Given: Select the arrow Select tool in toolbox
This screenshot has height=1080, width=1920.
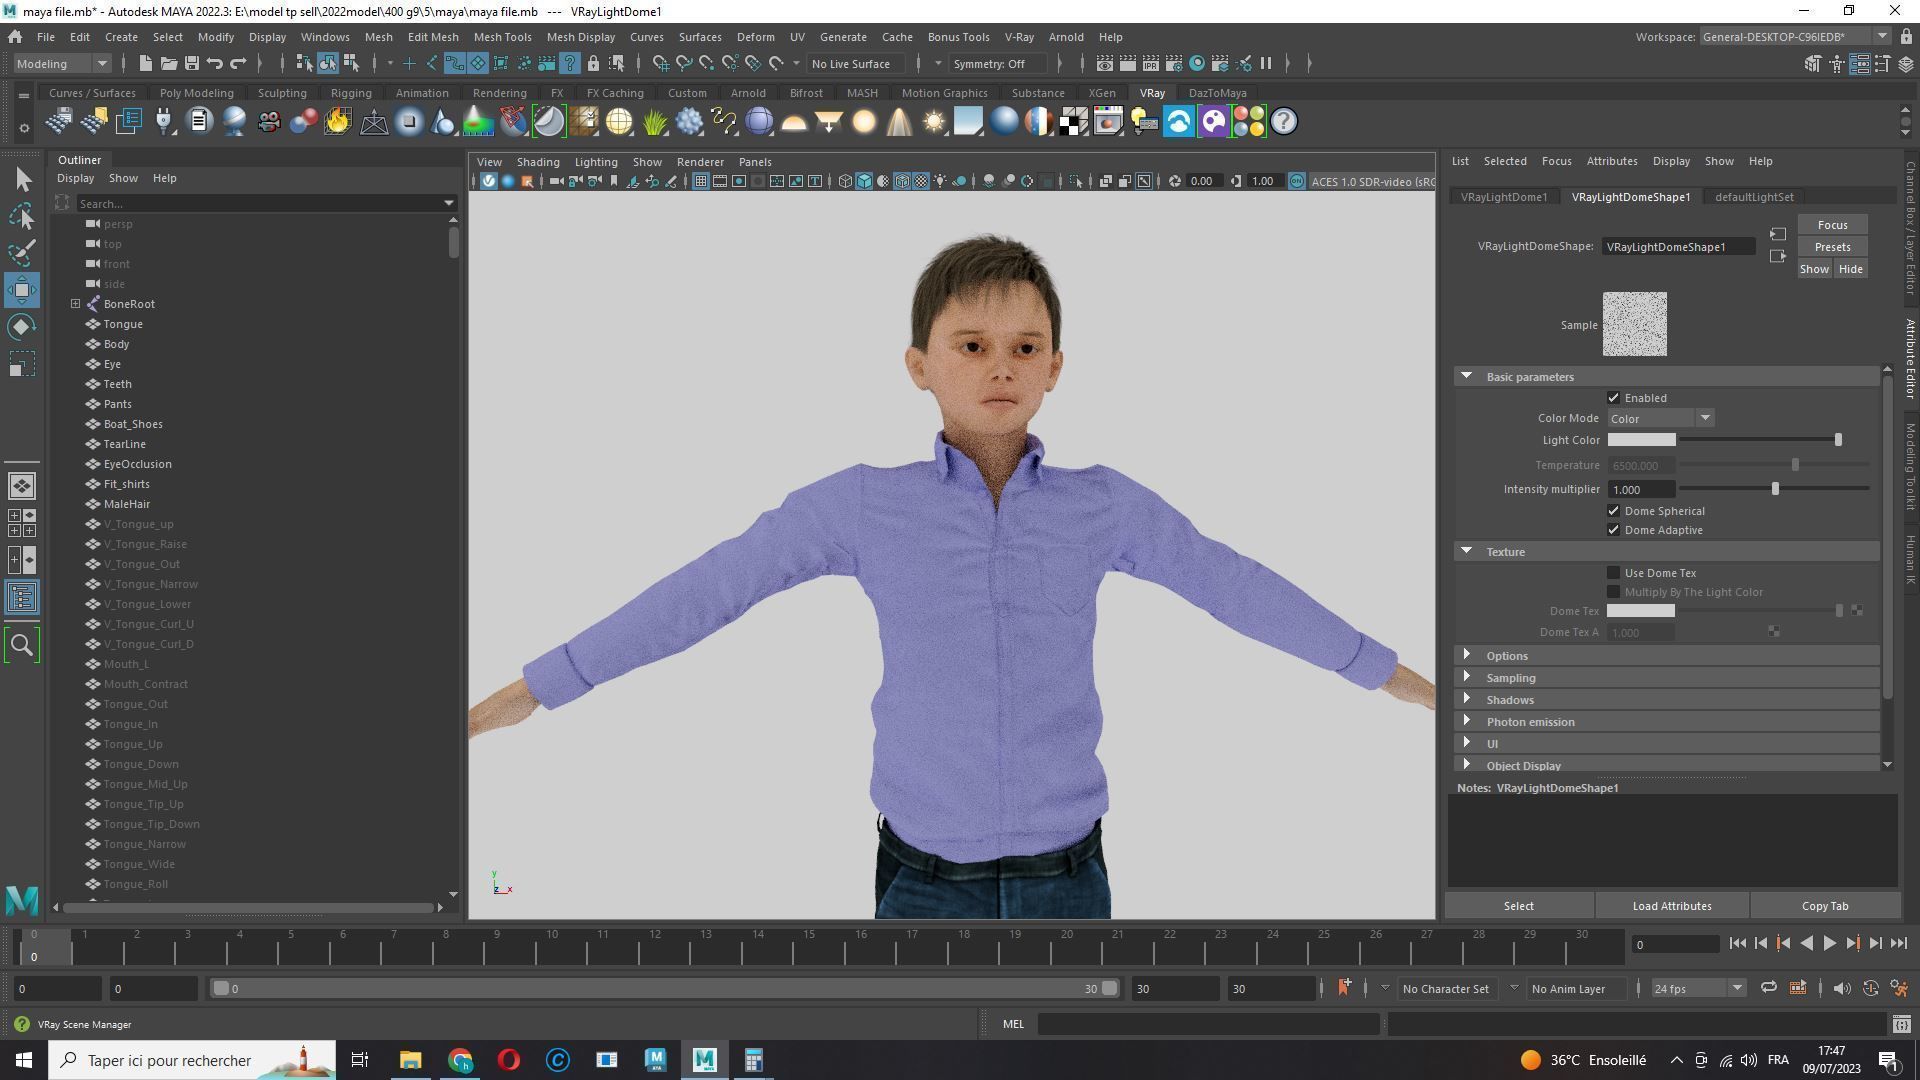Looking at the screenshot, I should tap(22, 180).
